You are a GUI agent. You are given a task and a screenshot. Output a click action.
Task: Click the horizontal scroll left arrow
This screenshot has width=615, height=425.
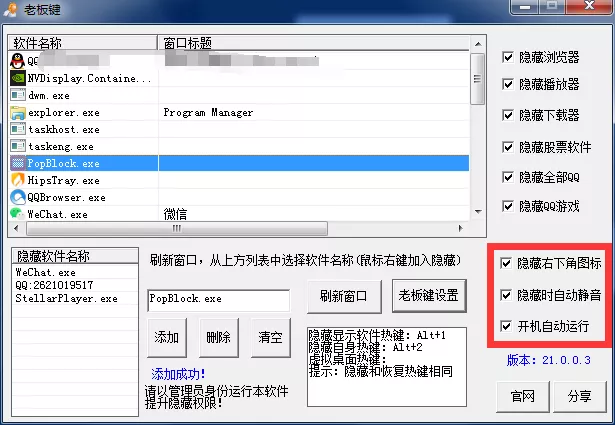16,228
